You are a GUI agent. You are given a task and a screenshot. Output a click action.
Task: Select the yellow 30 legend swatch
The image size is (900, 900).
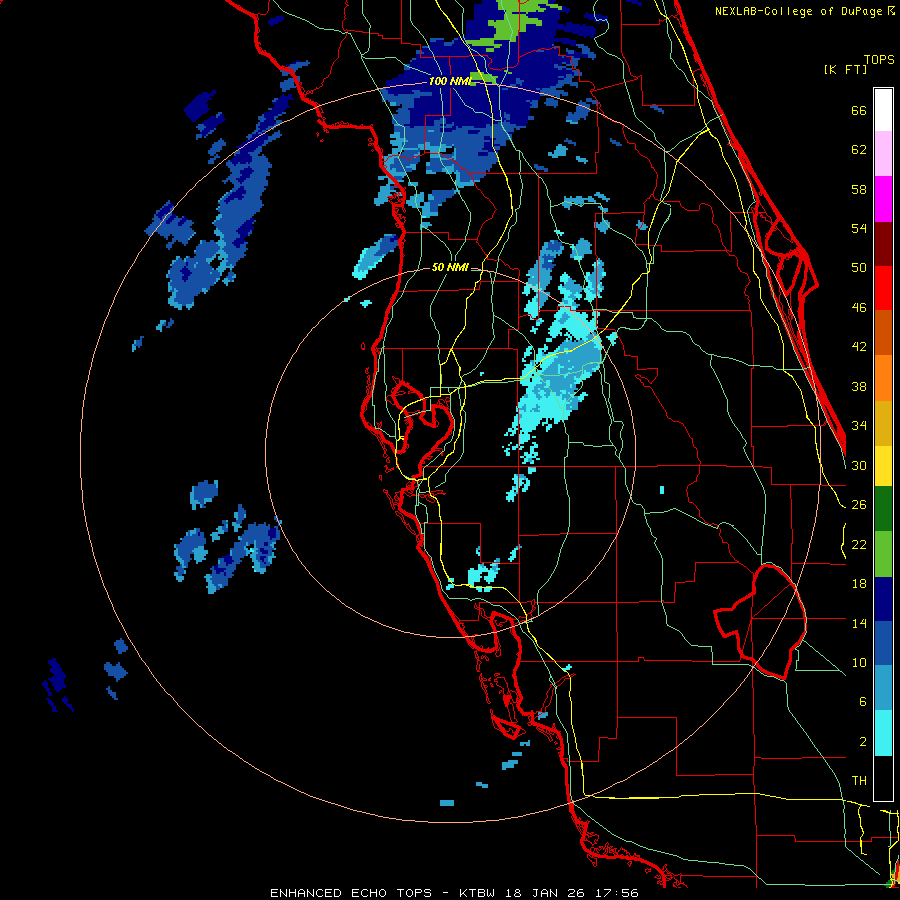883,466
